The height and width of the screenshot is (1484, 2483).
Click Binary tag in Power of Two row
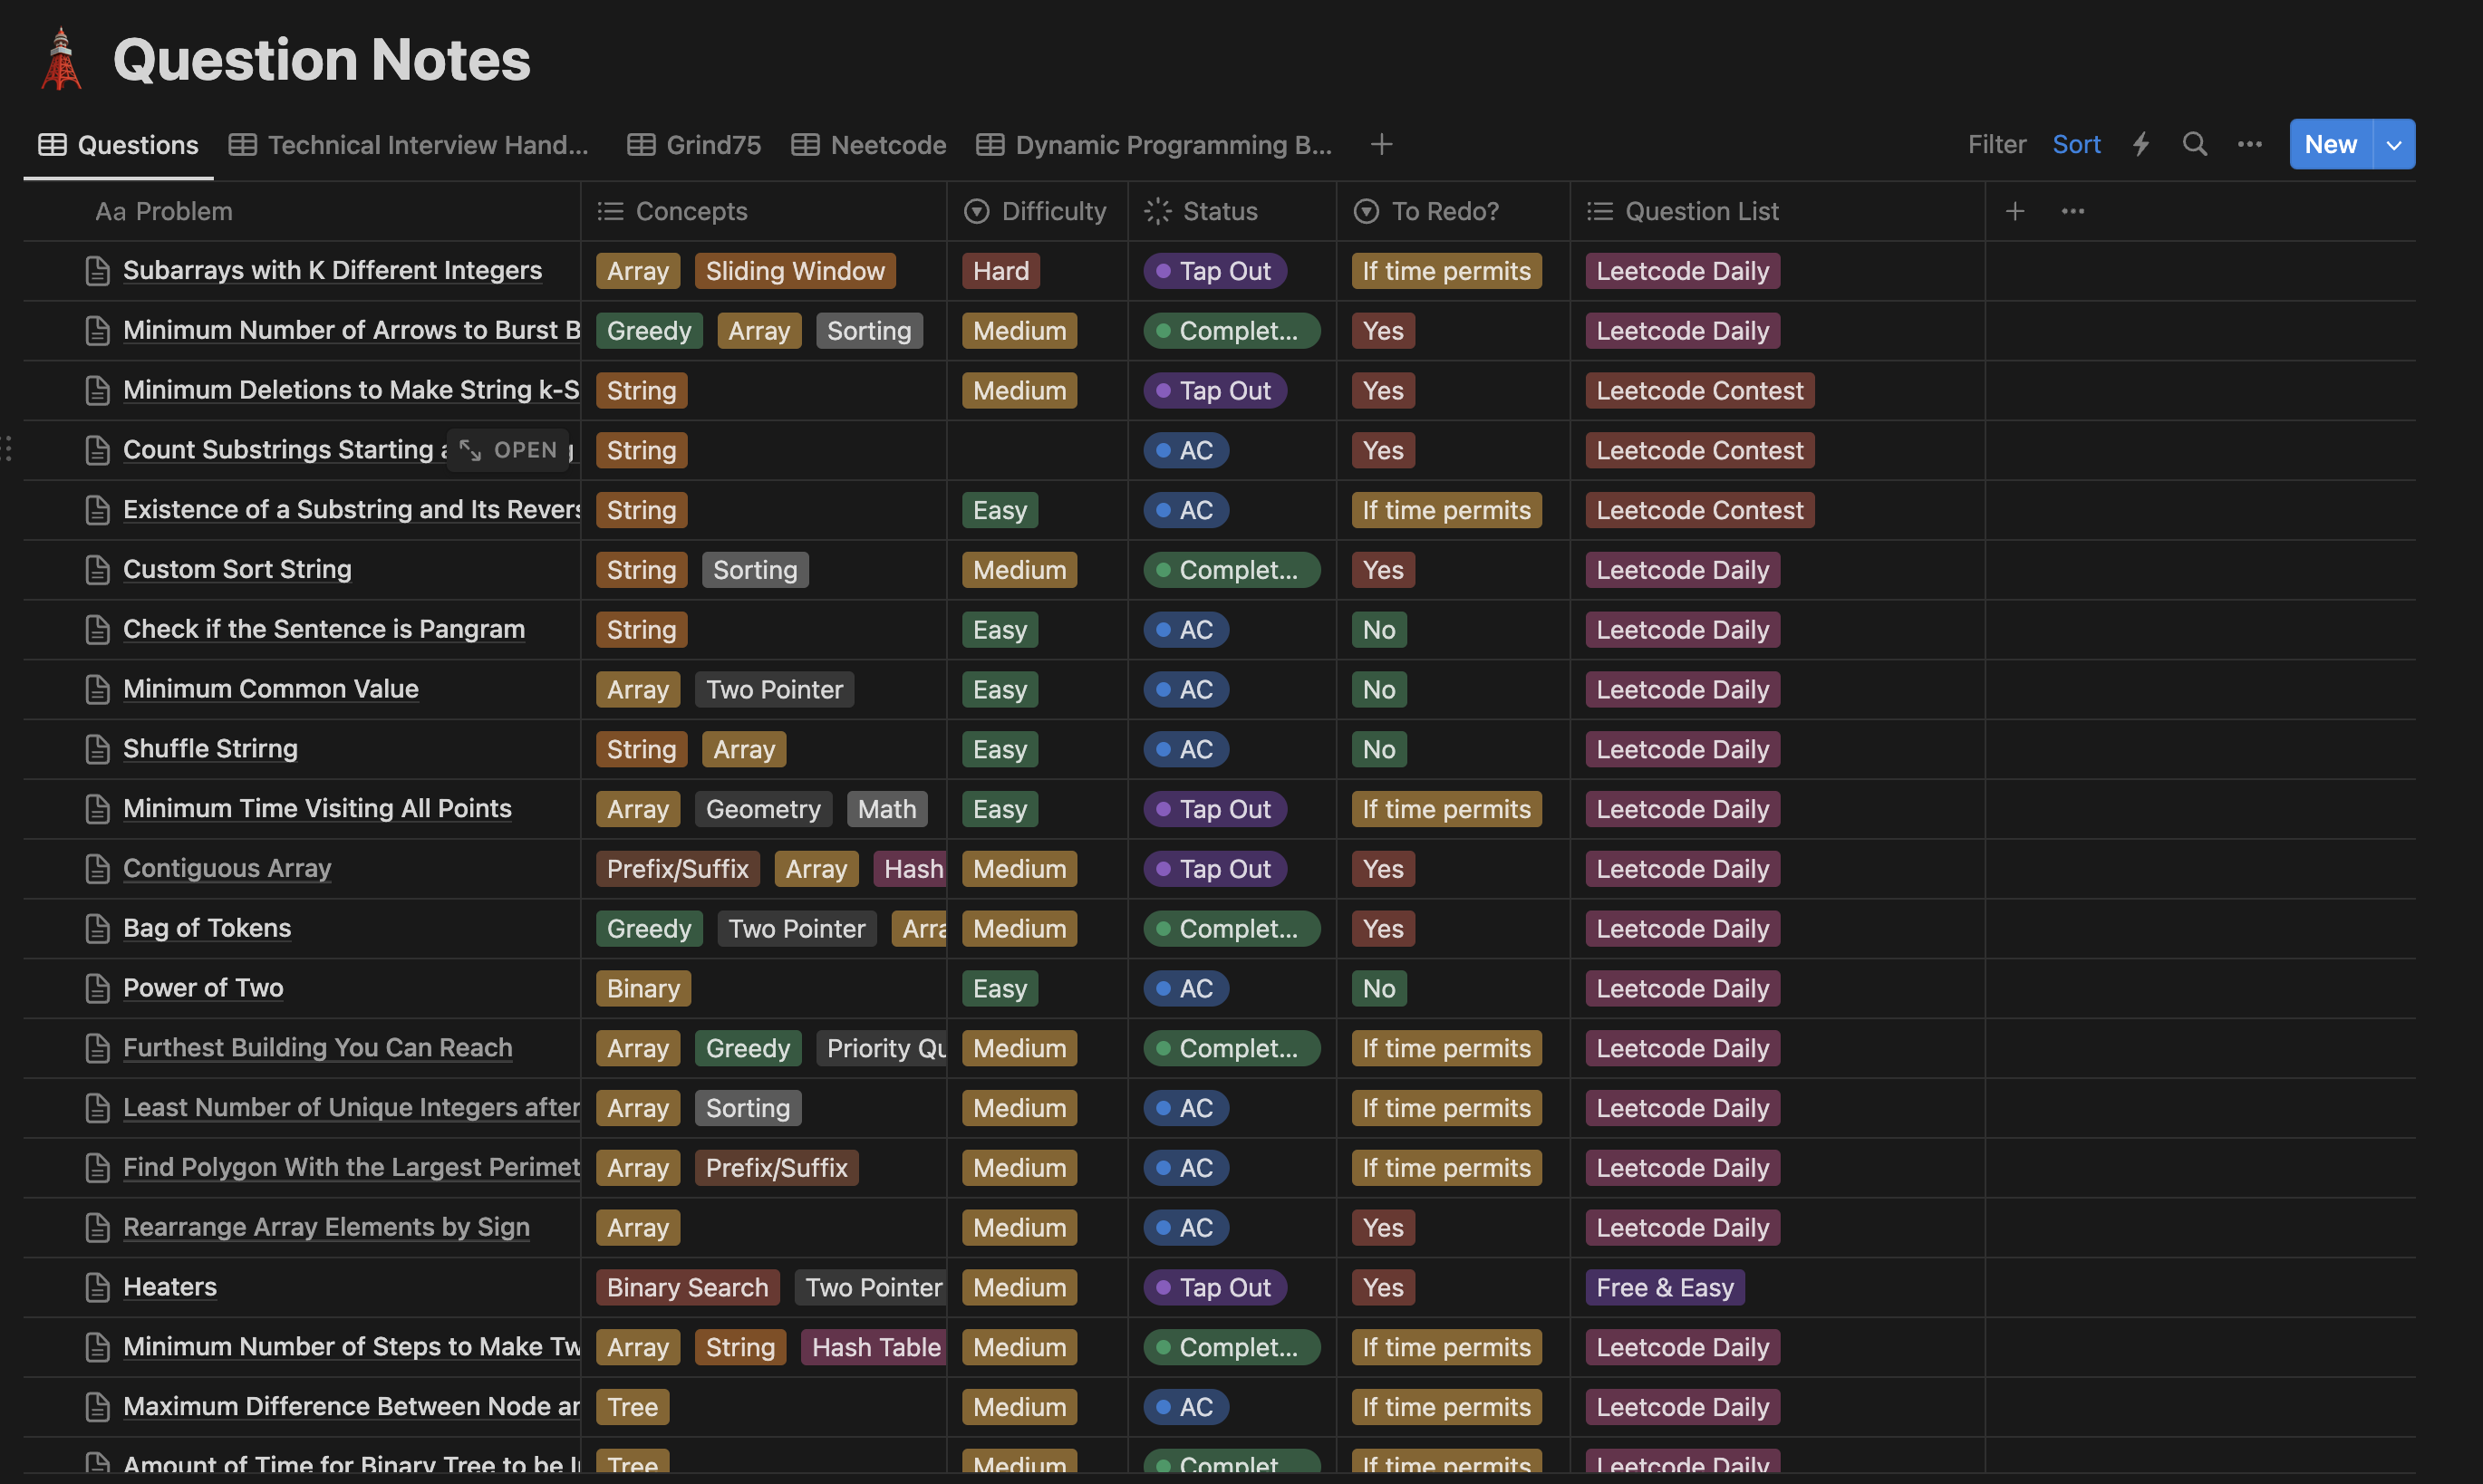click(643, 988)
